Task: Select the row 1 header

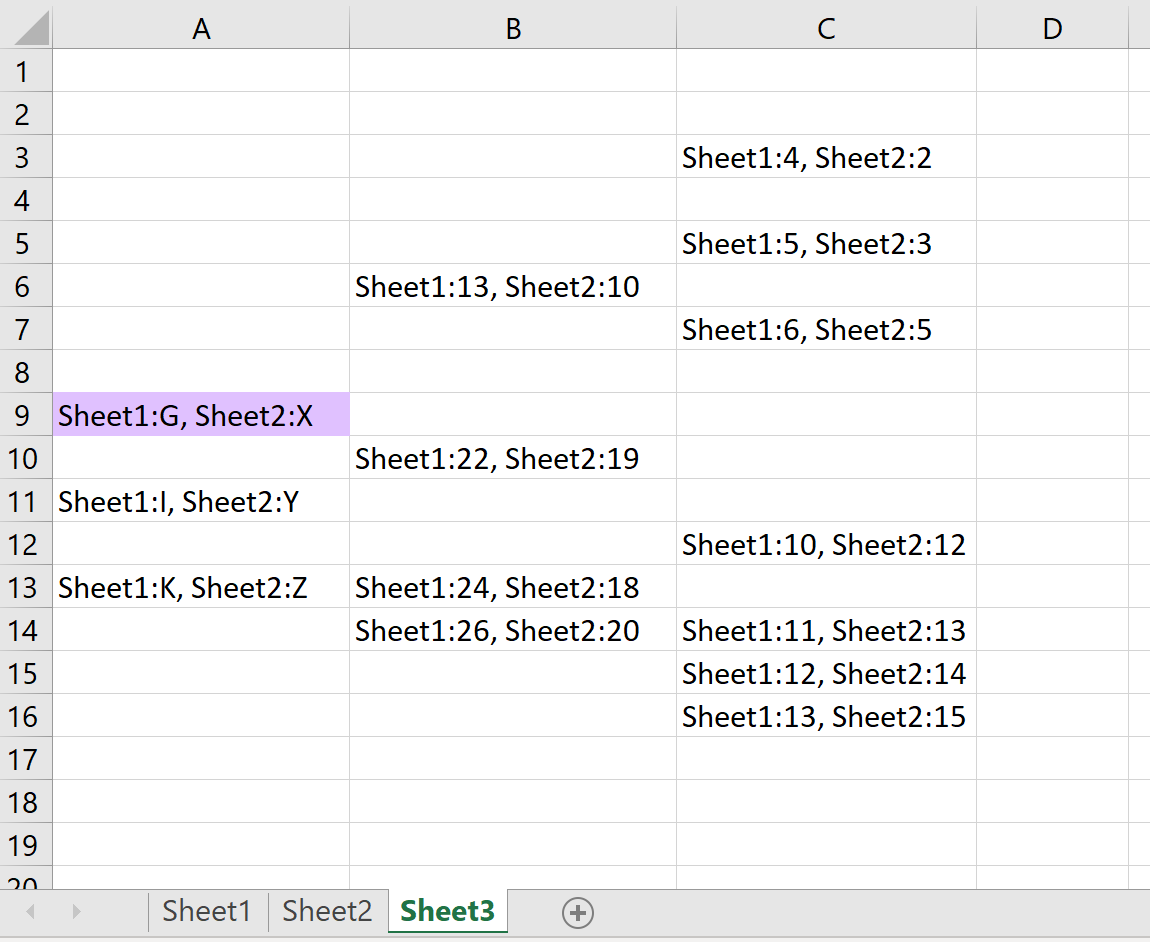Action: (x=26, y=71)
